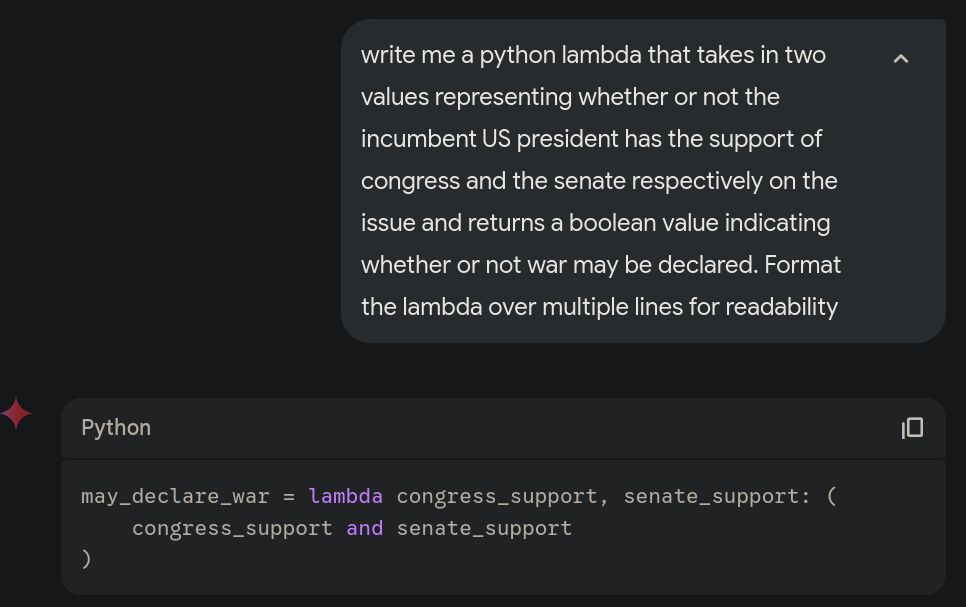
Task: Copy the Python code with the copy icon
Action: pos(912,428)
